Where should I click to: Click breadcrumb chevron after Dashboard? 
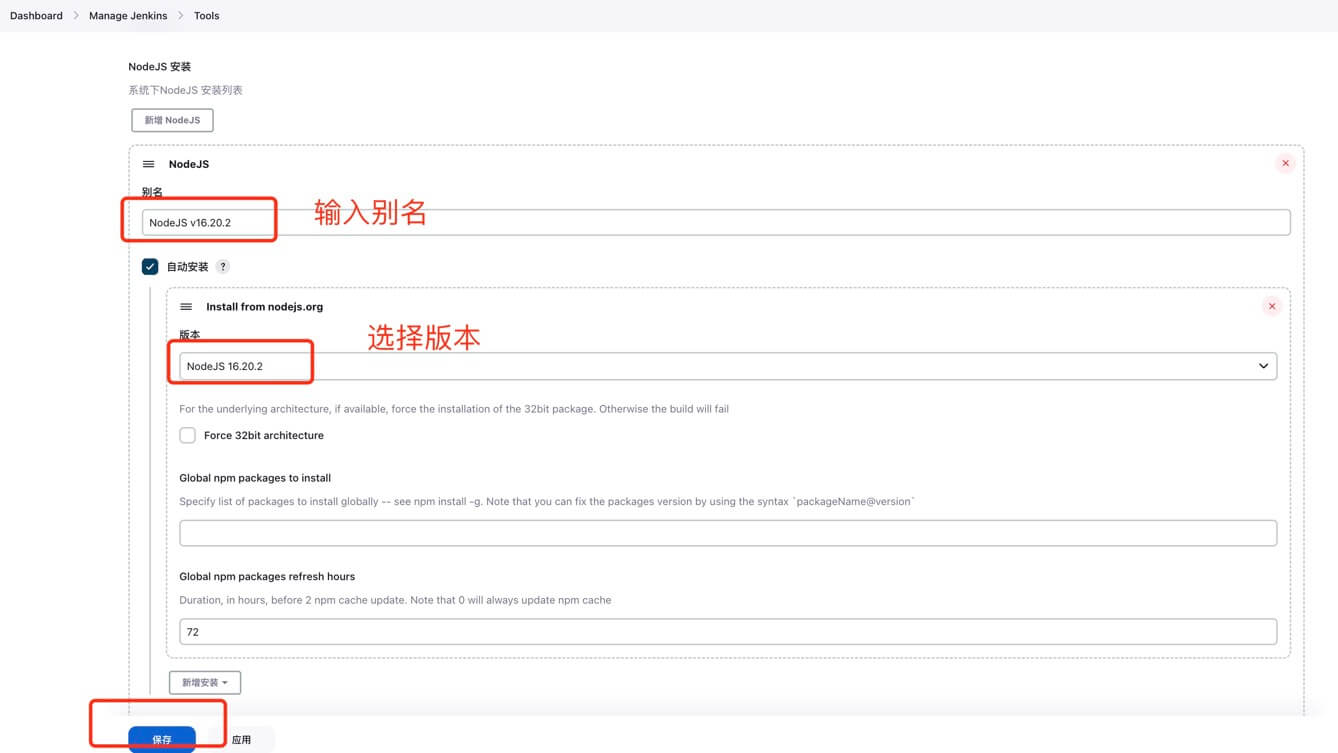point(76,16)
